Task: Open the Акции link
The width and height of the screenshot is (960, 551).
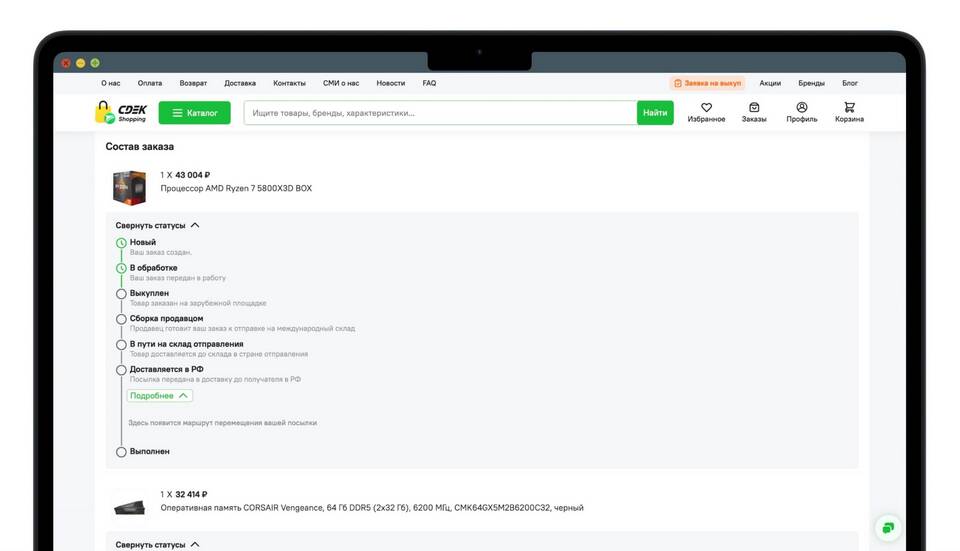Action: point(770,83)
